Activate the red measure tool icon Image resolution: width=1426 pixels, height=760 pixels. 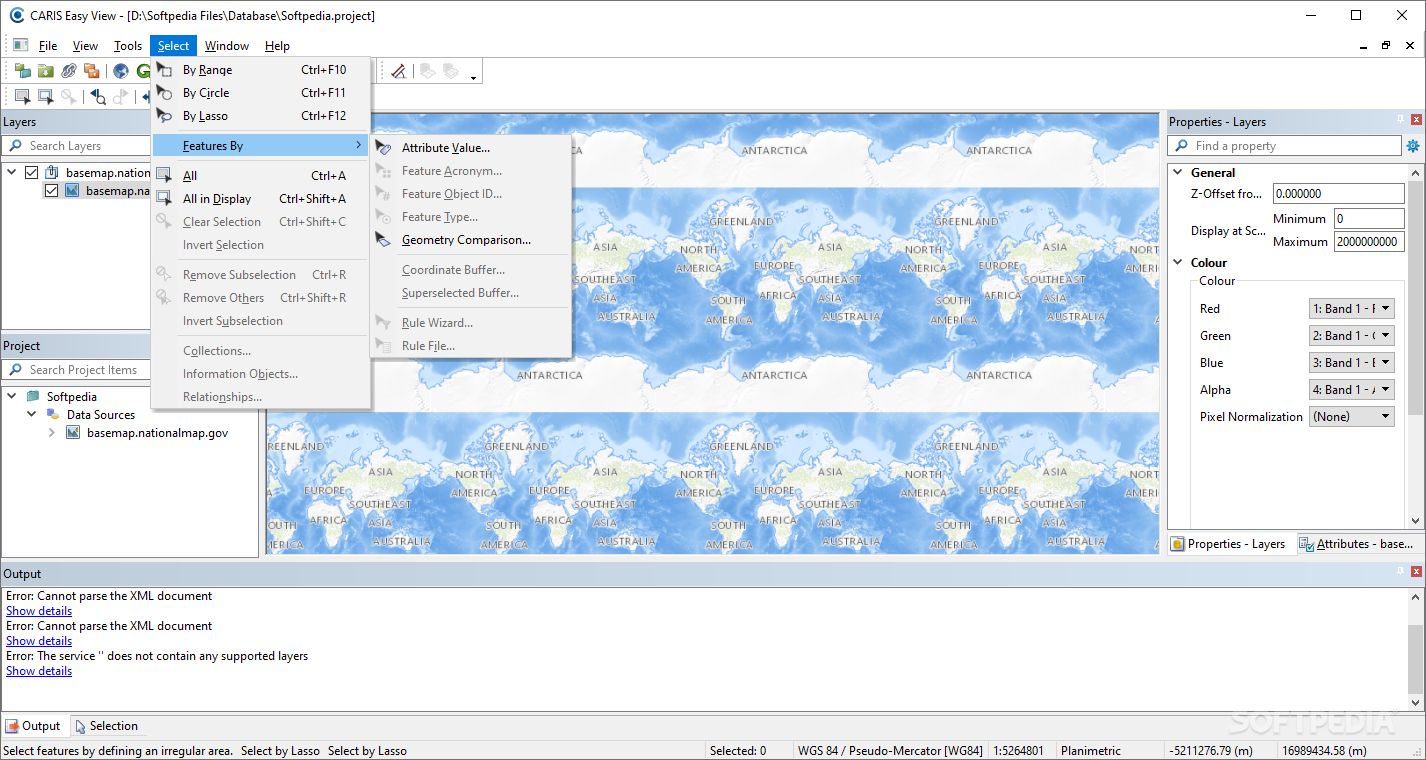(398, 71)
